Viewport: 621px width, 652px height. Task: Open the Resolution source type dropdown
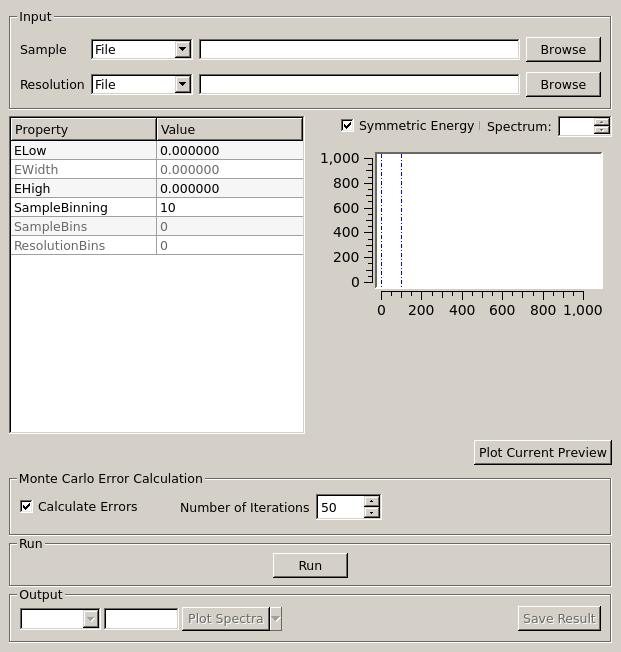pos(141,84)
